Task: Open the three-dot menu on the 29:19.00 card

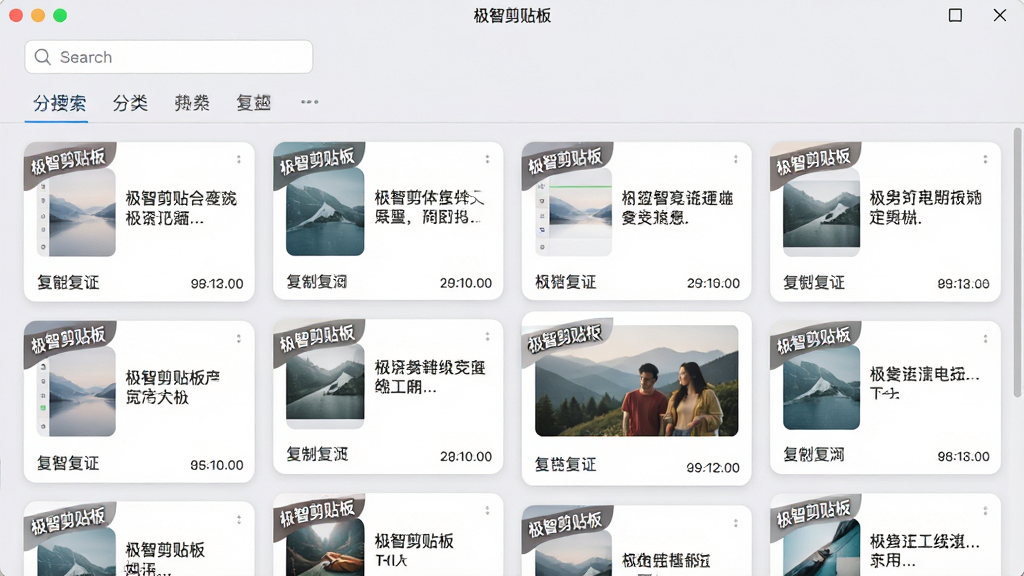Action: 735,159
